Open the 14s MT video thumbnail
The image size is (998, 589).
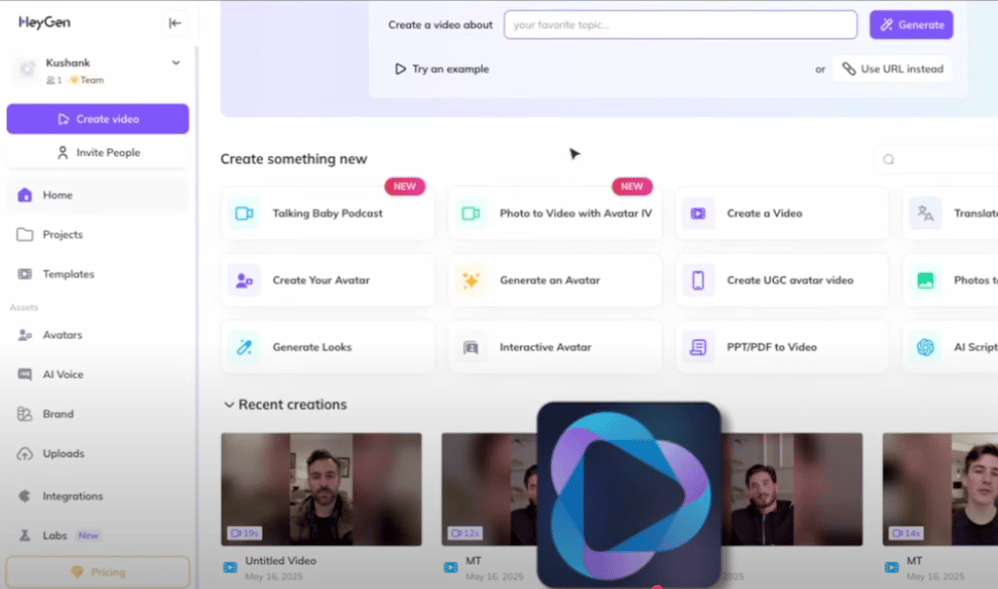[940, 489]
